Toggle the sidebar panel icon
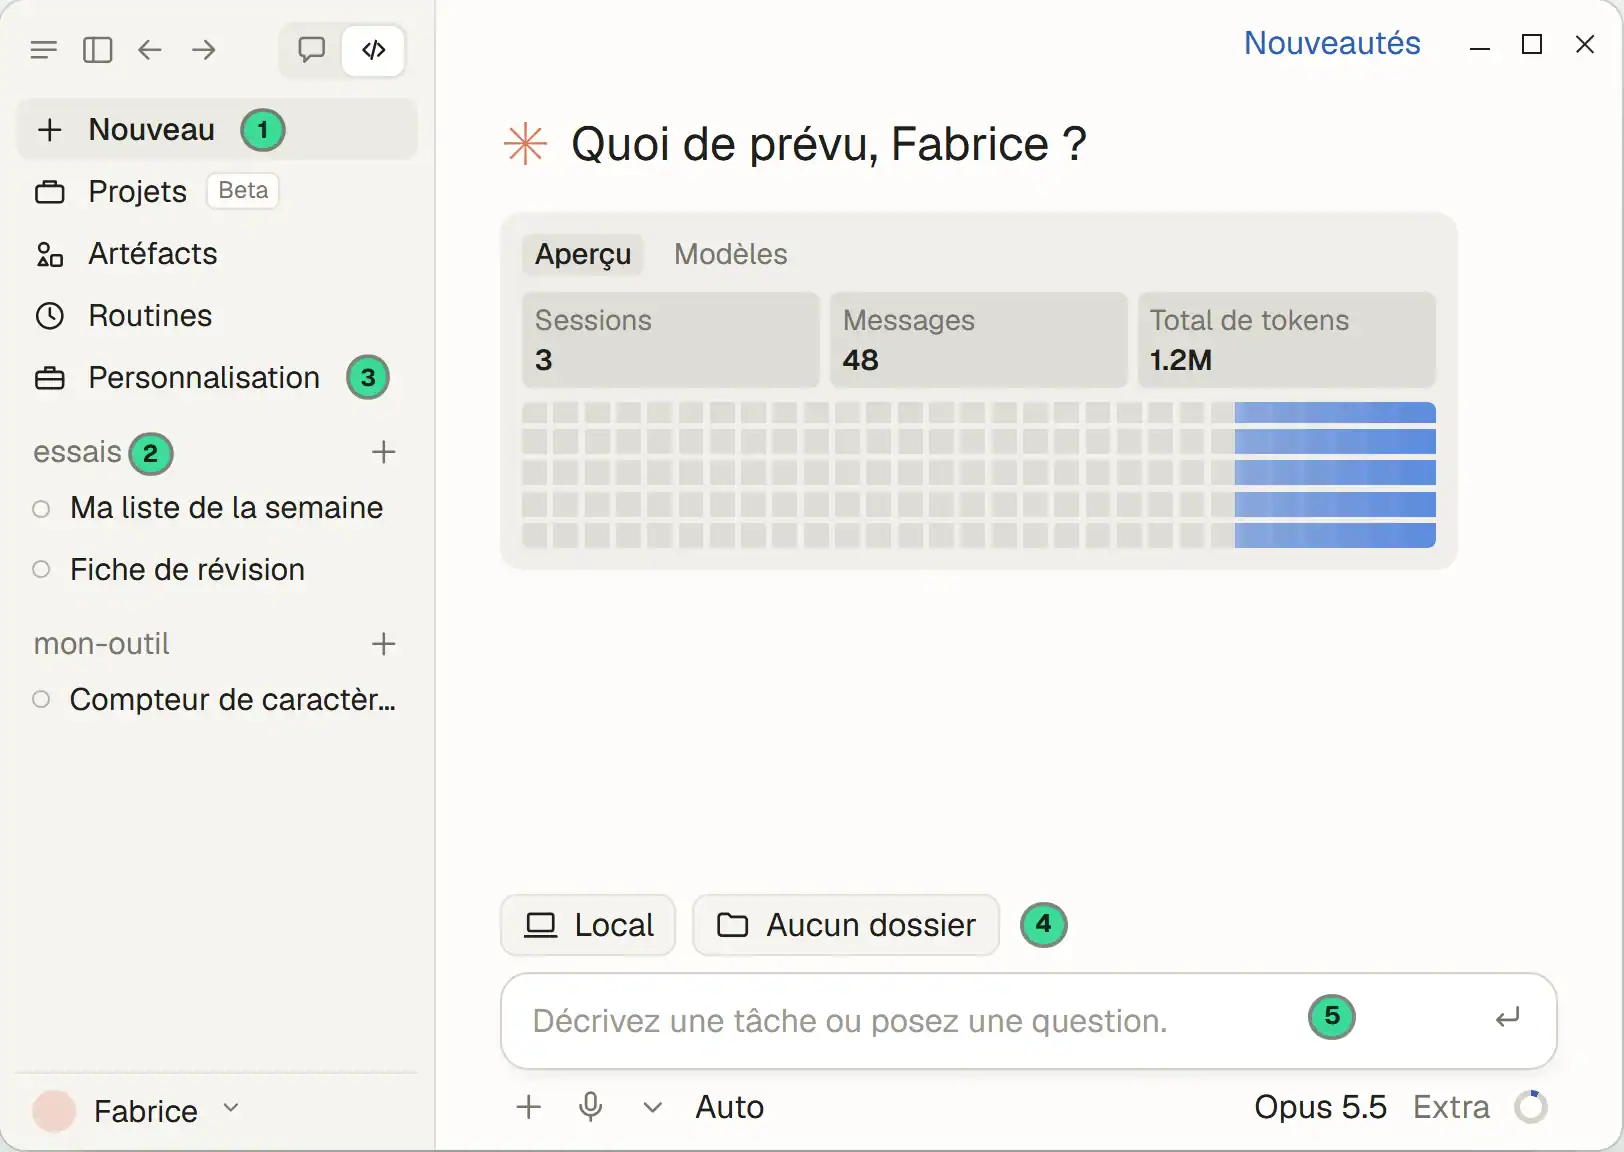The width and height of the screenshot is (1624, 1152). [97, 50]
